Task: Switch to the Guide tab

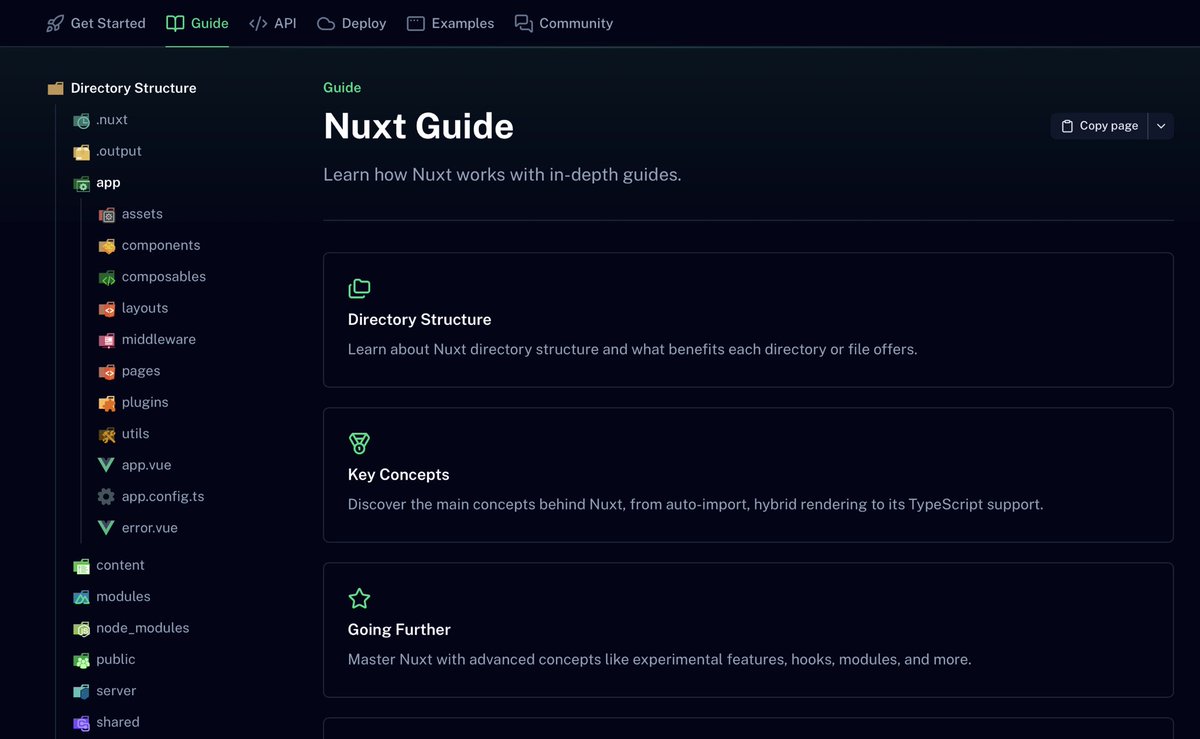Action: [197, 23]
